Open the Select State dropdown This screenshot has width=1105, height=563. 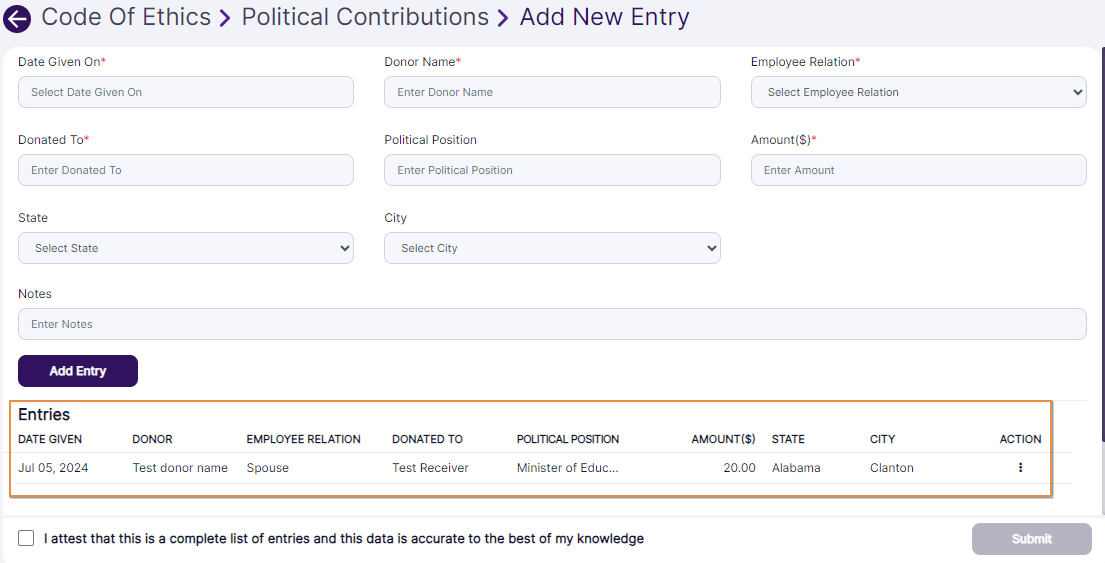pyautogui.click(x=186, y=248)
